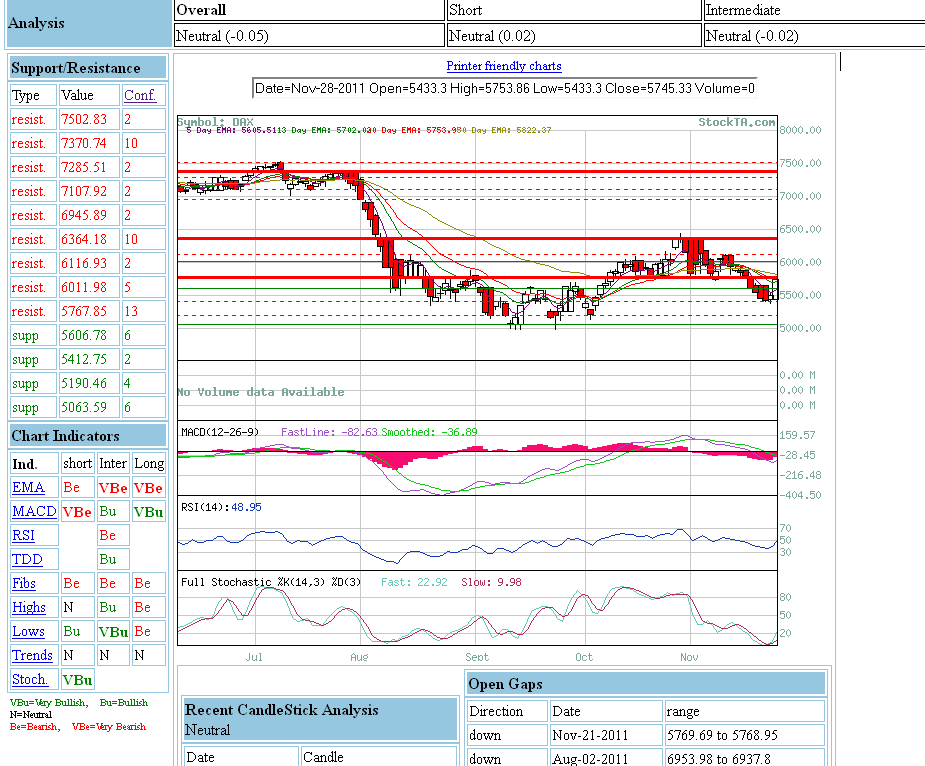Open the TDD indicator link
Screen dimensions: 925x766
coord(25,560)
